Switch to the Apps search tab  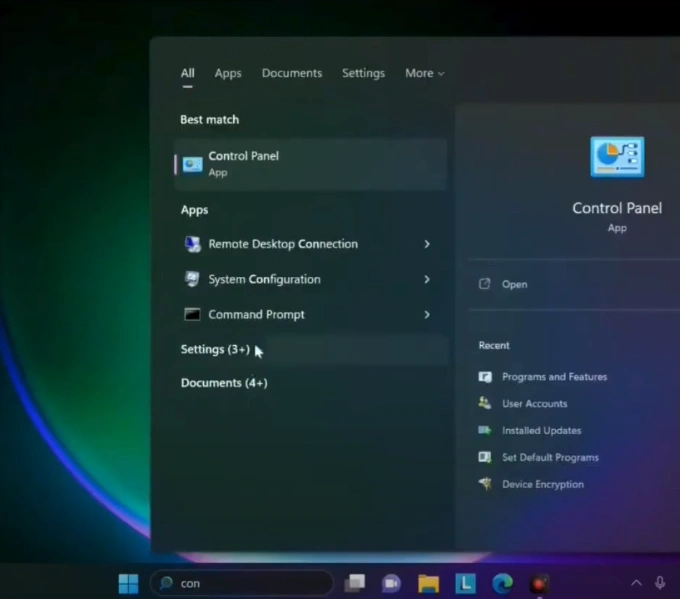(x=228, y=73)
